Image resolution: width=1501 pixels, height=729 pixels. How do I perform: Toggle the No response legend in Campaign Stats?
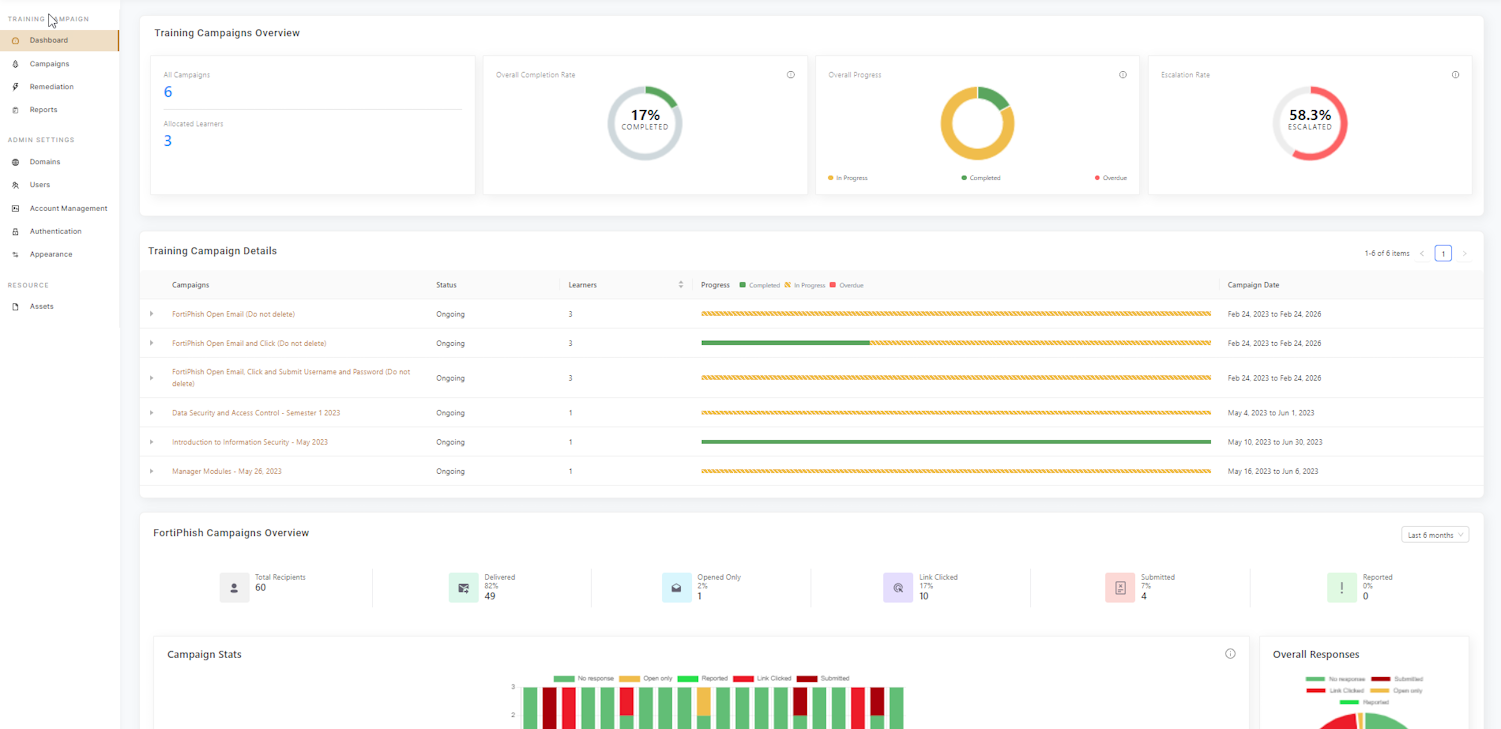coord(584,679)
